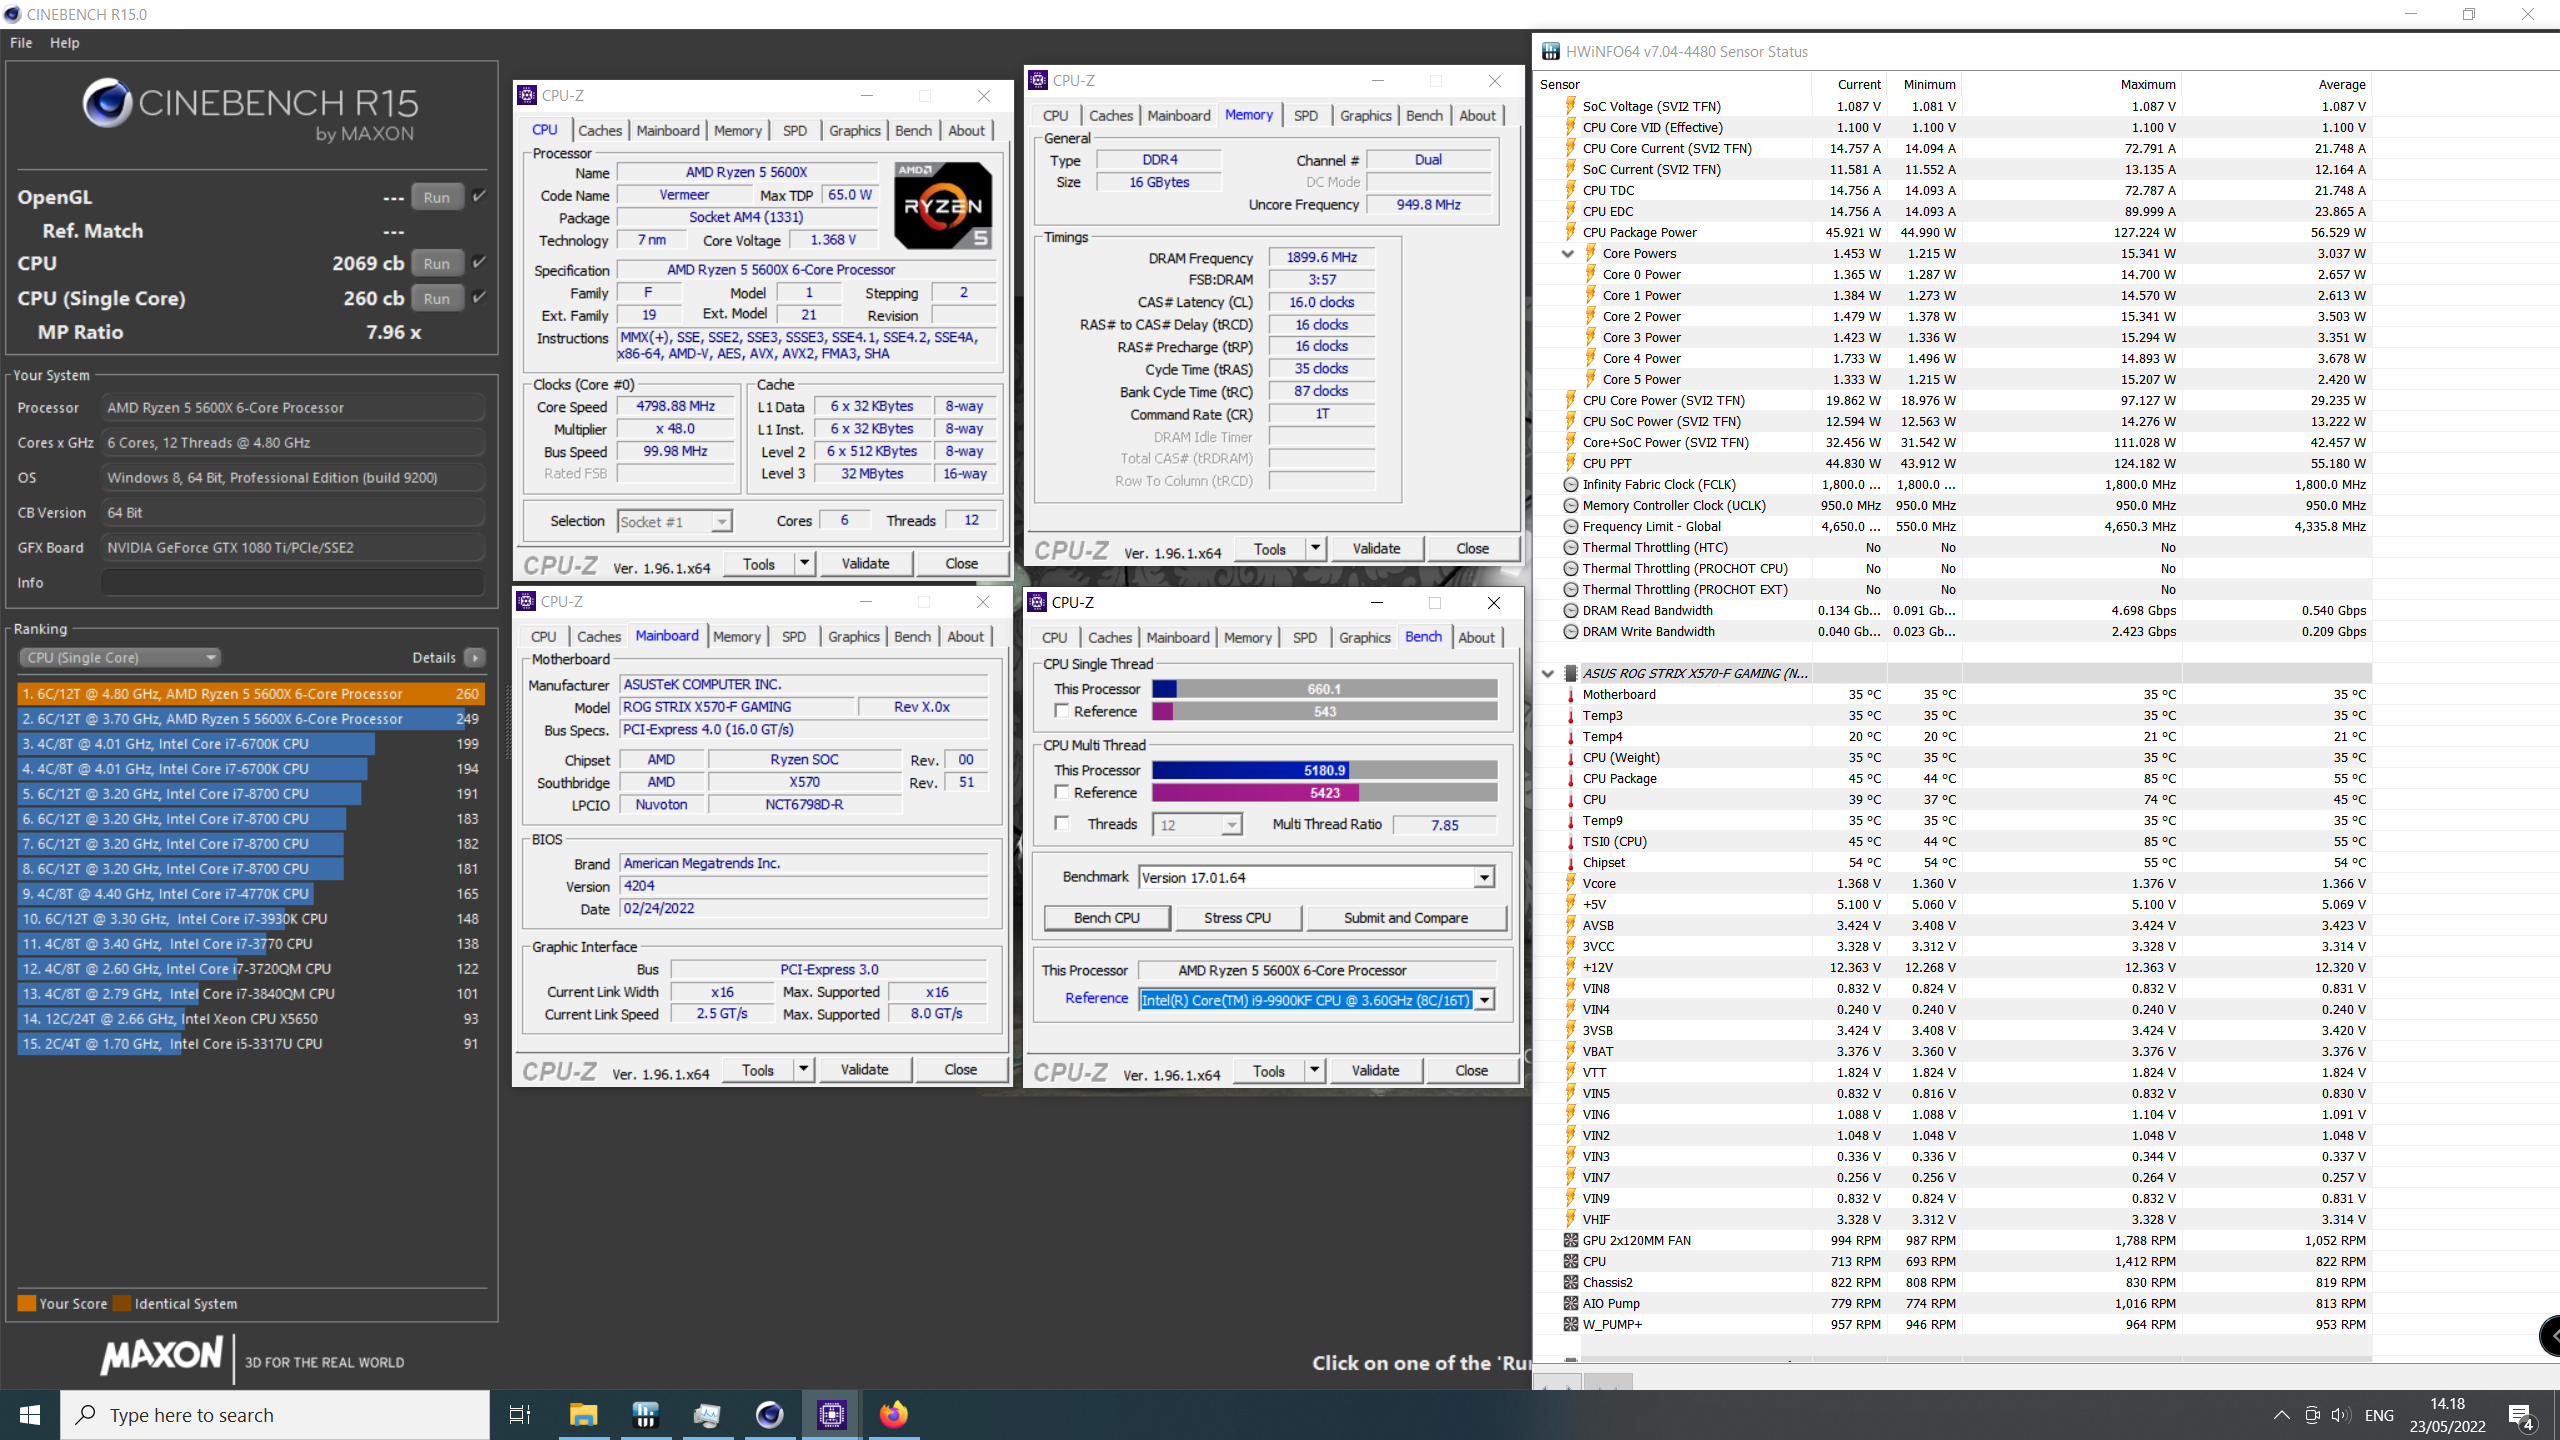Collapse ASUS ROG STRIX sensor group
Image resolution: width=2560 pixels, height=1440 pixels.
(1548, 674)
